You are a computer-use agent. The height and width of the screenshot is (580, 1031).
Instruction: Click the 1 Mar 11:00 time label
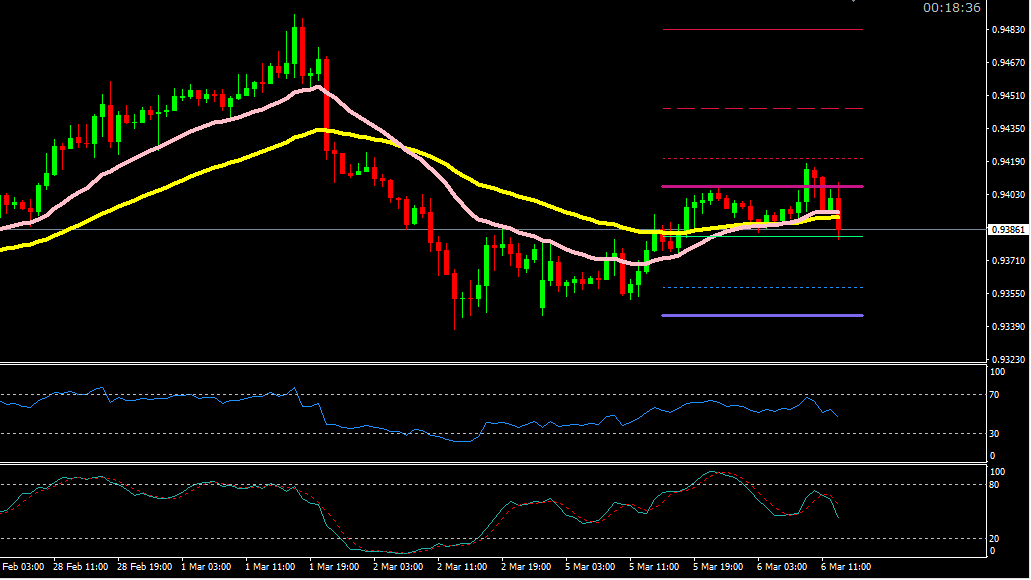tap(270, 567)
